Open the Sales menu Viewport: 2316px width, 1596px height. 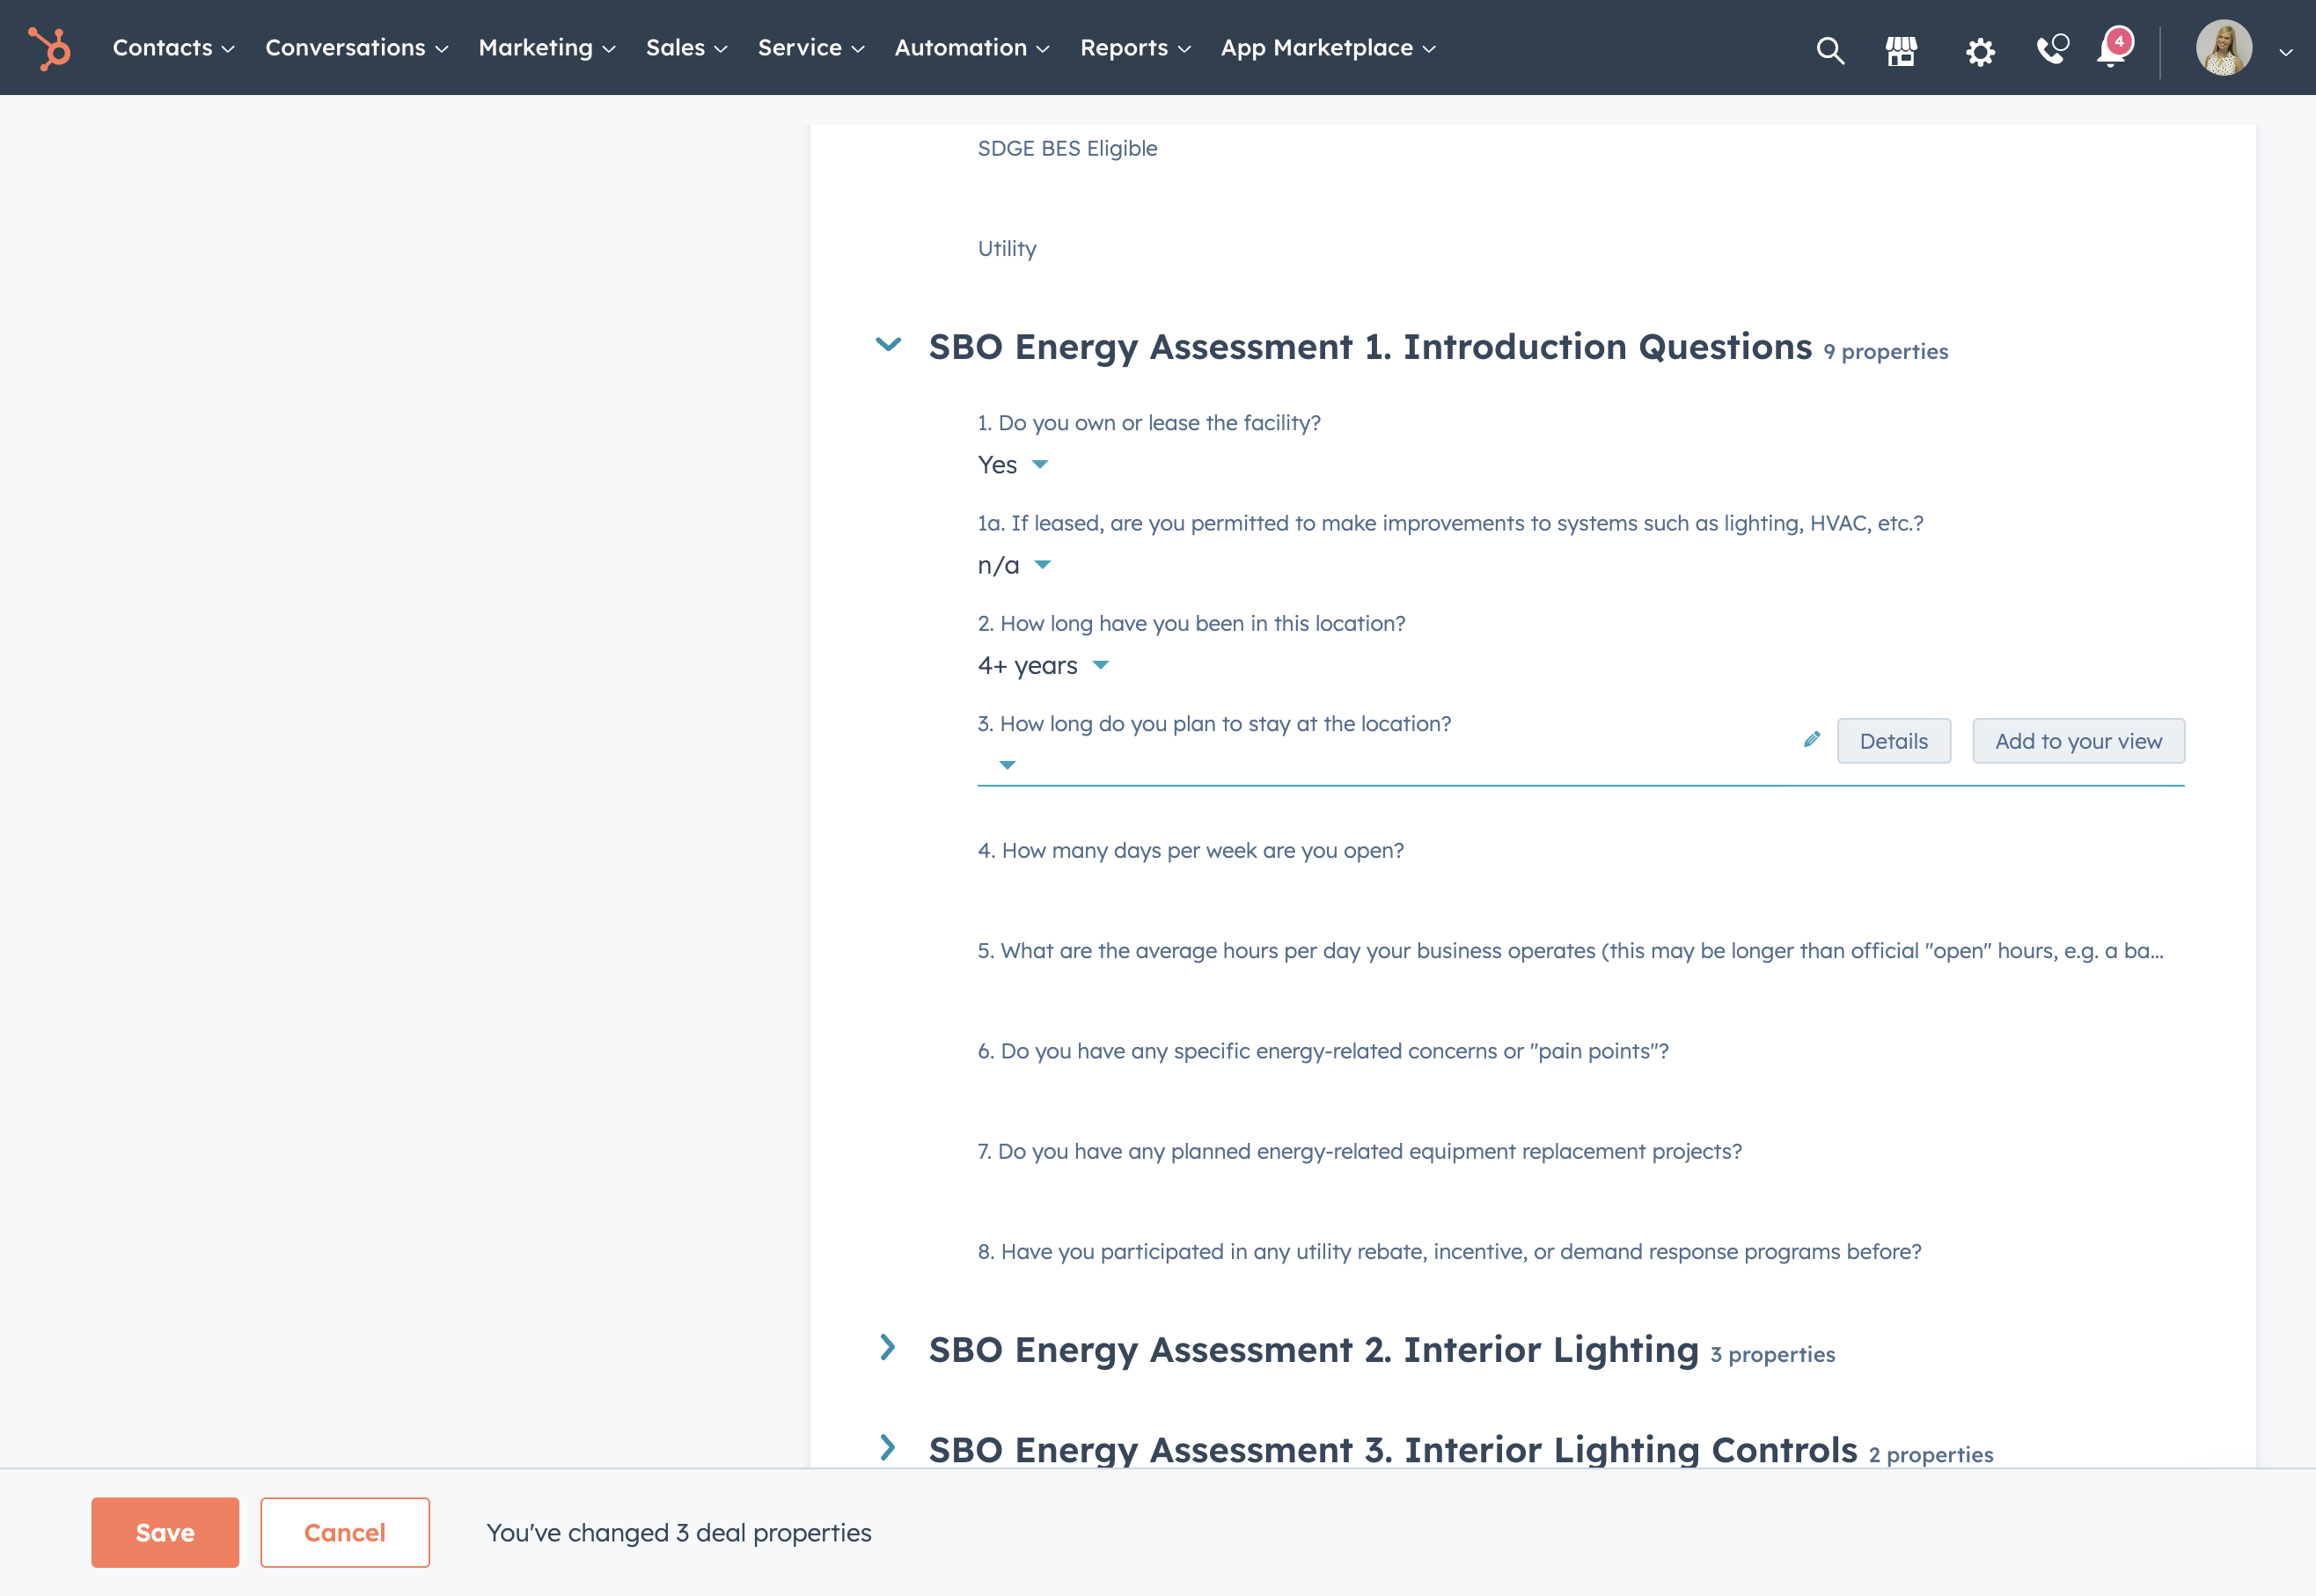coord(686,48)
